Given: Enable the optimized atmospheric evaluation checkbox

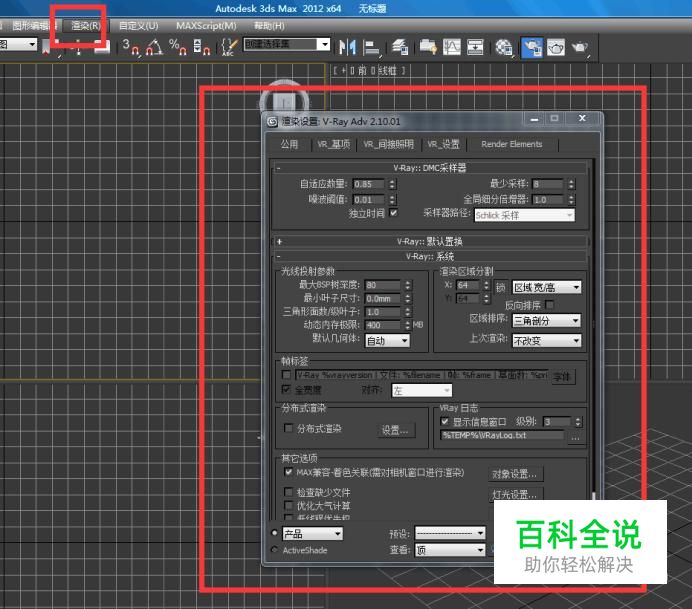Looking at the screenshot, I should (x=288, y=505).
